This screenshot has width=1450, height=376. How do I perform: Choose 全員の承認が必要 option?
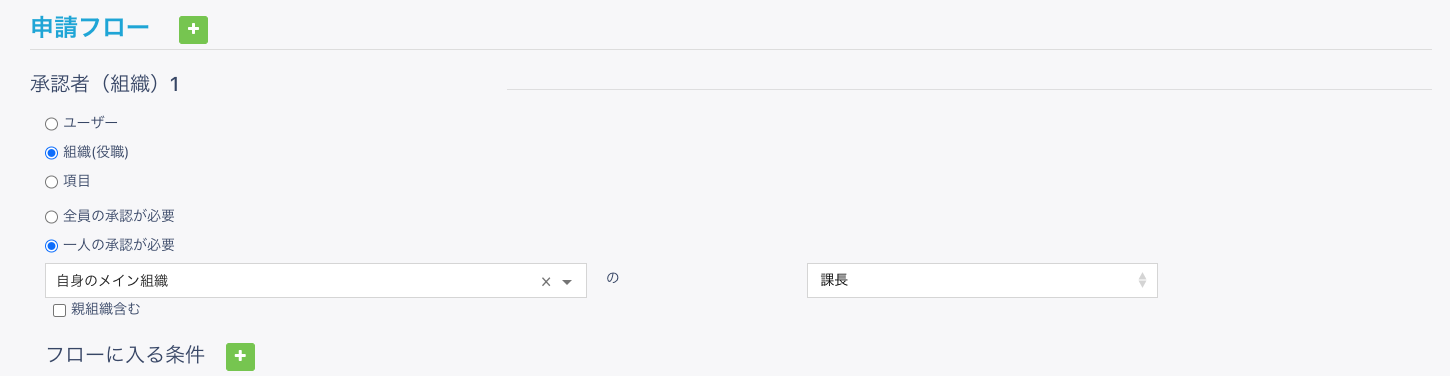tap(52, 216)
